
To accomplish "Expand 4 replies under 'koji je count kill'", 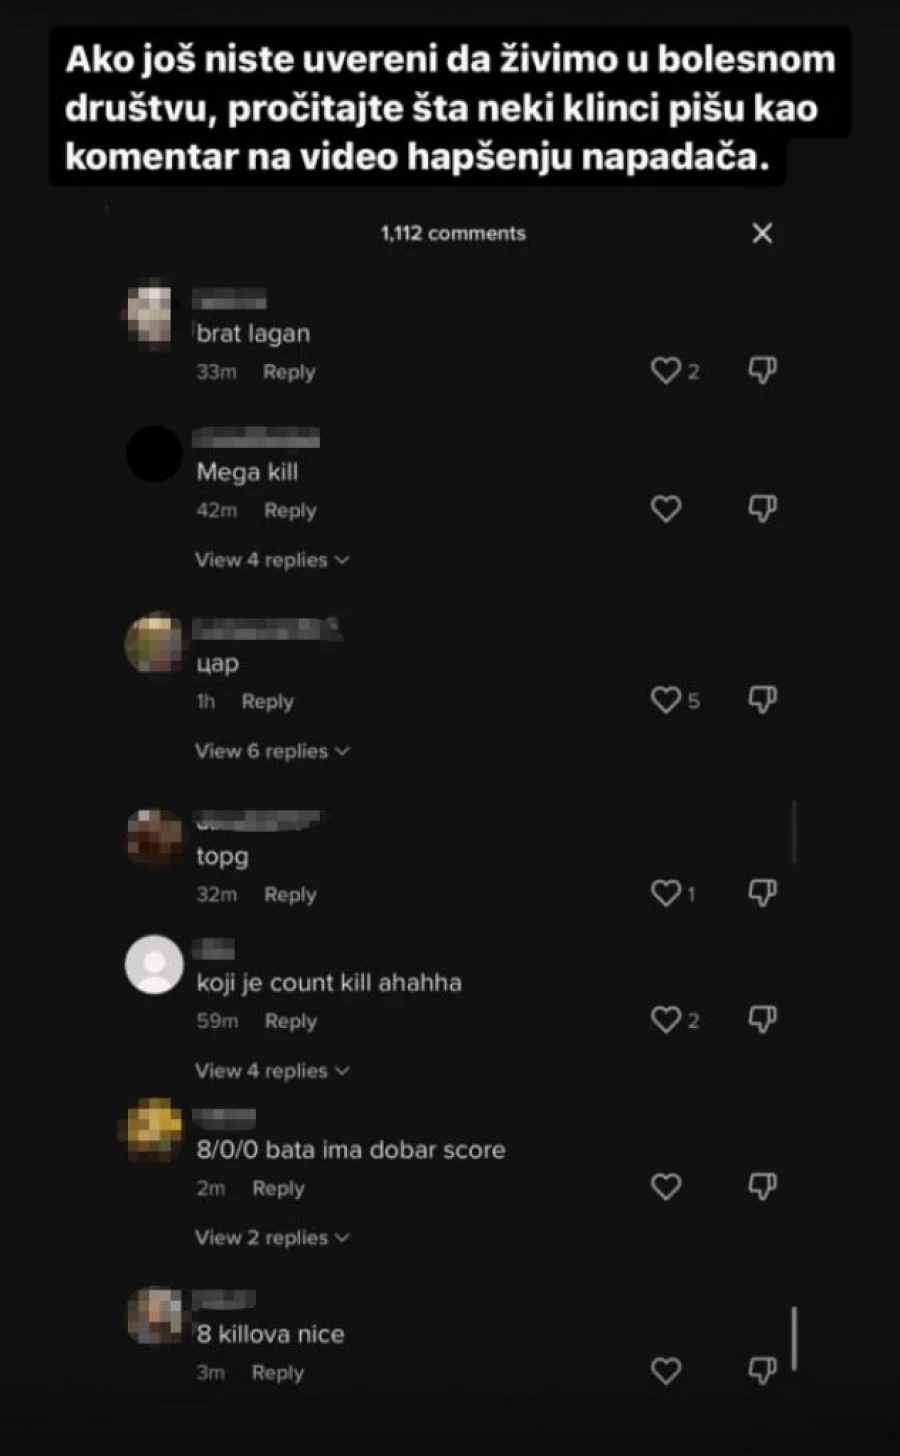I will click(x=272, y=1071).
